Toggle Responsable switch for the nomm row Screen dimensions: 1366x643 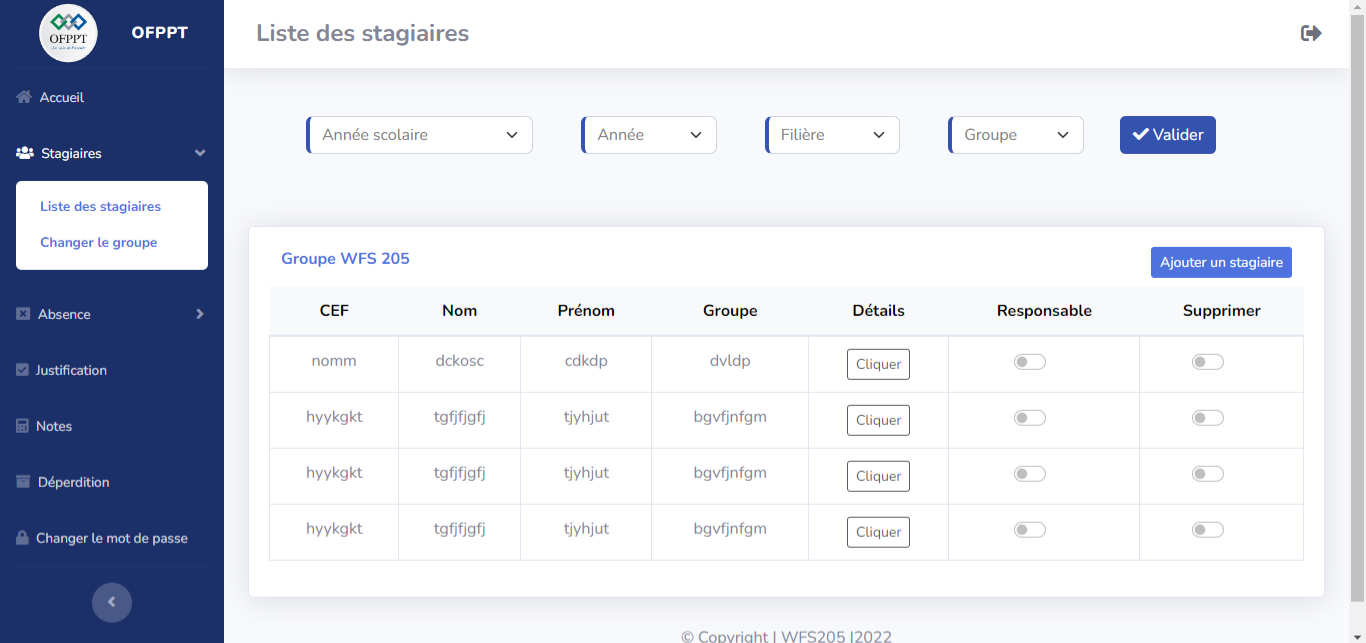coord(1029,362)
